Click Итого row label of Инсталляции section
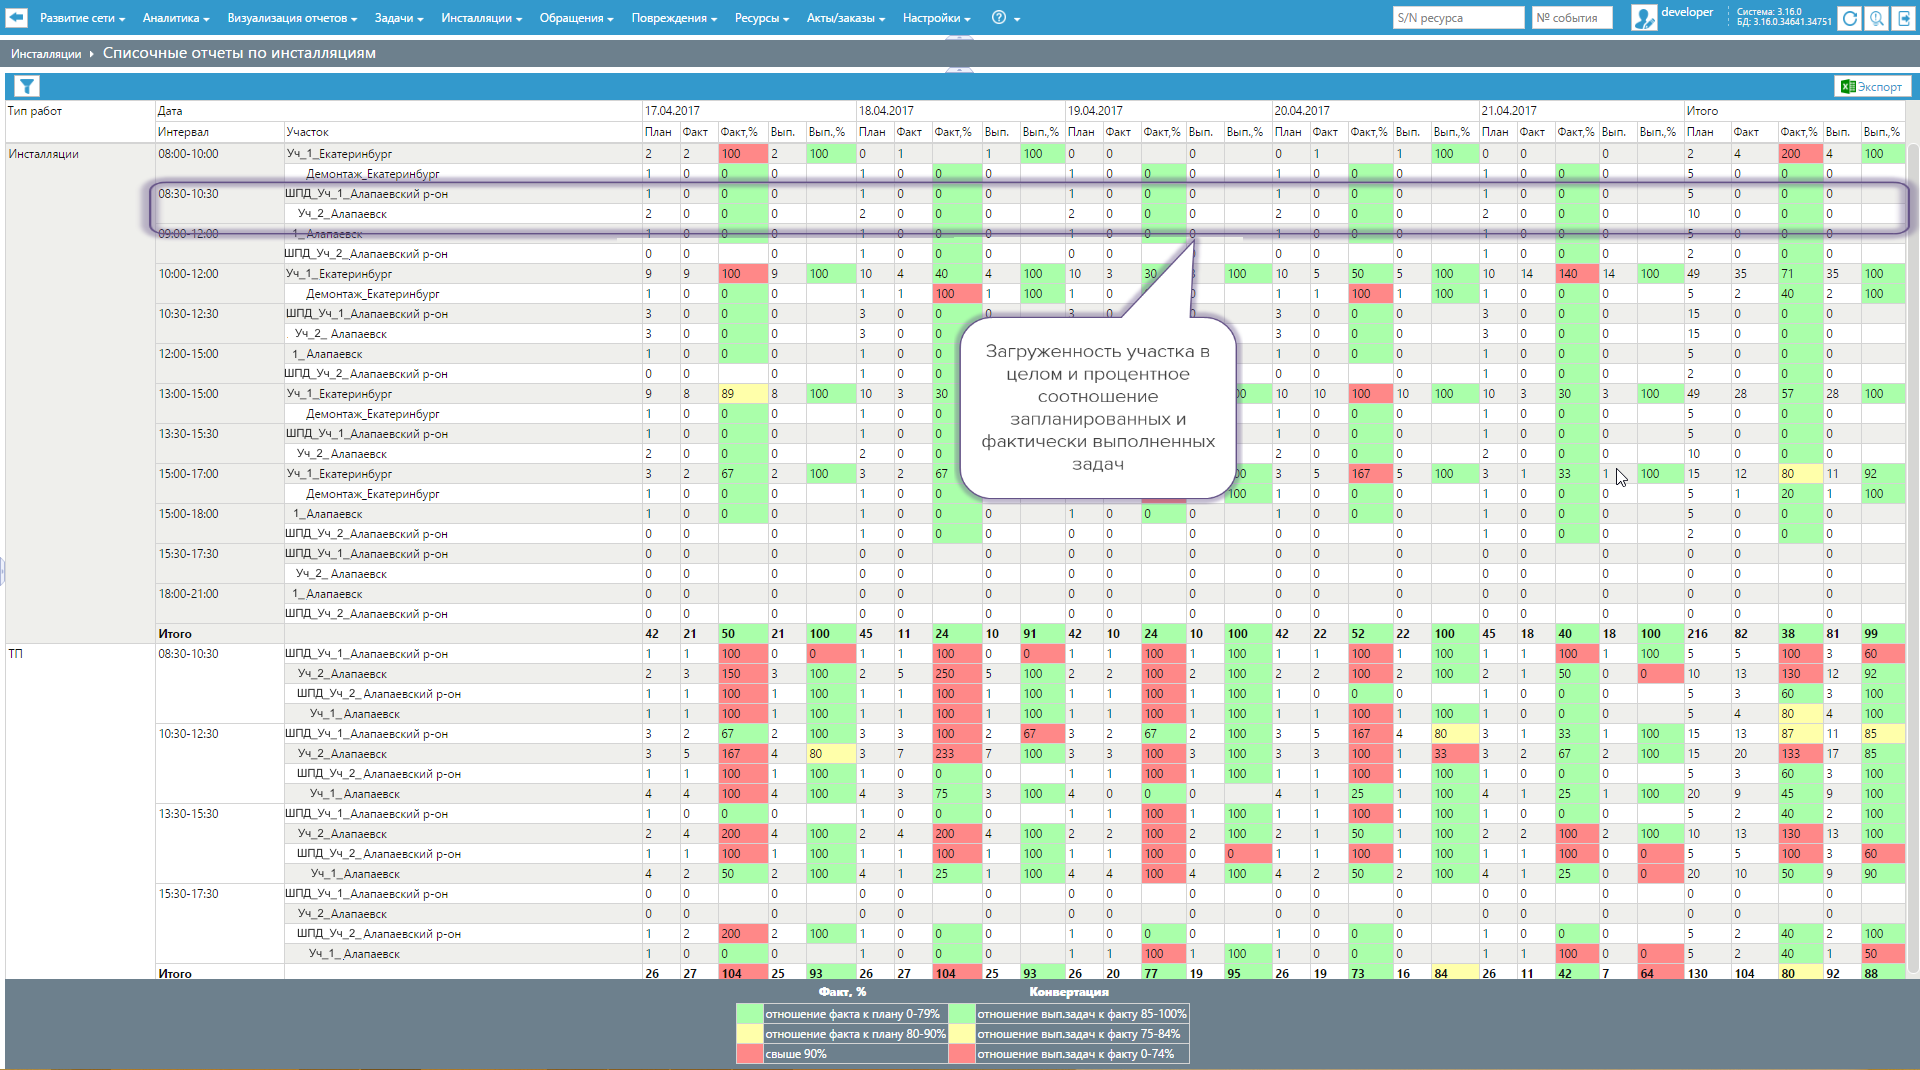Viewport: 1920px width, 1070px height. click(175, 634)
